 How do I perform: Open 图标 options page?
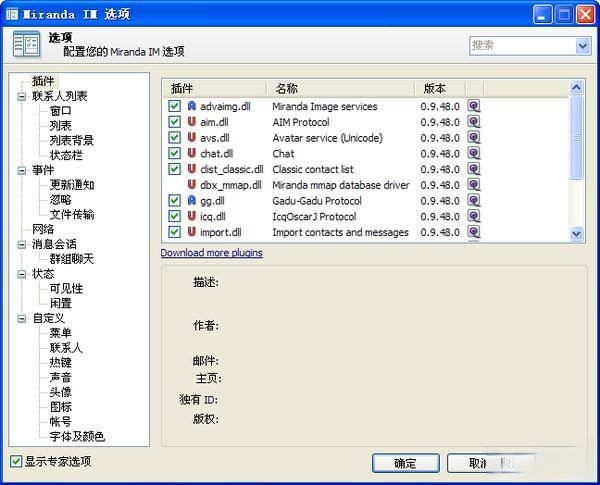tap(60, 407)
